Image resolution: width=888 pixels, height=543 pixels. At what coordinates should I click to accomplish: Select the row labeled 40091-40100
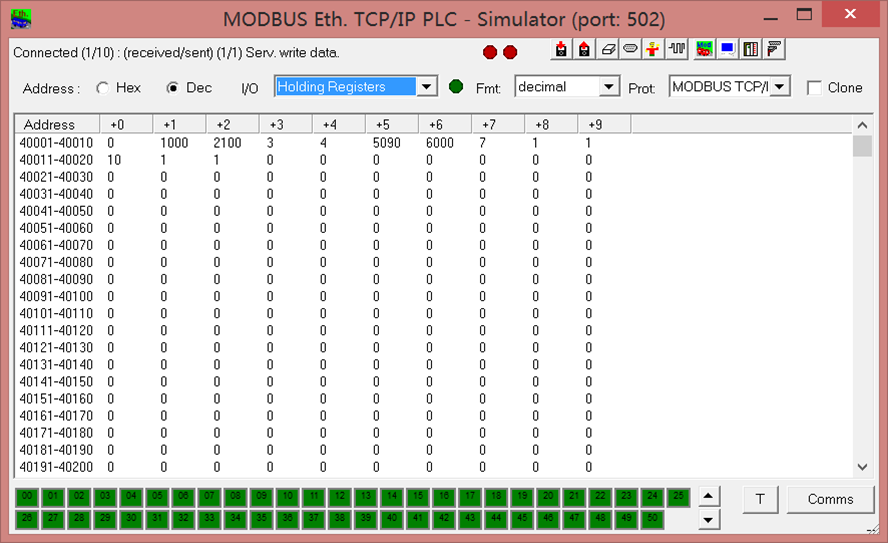tap(56, 297)
